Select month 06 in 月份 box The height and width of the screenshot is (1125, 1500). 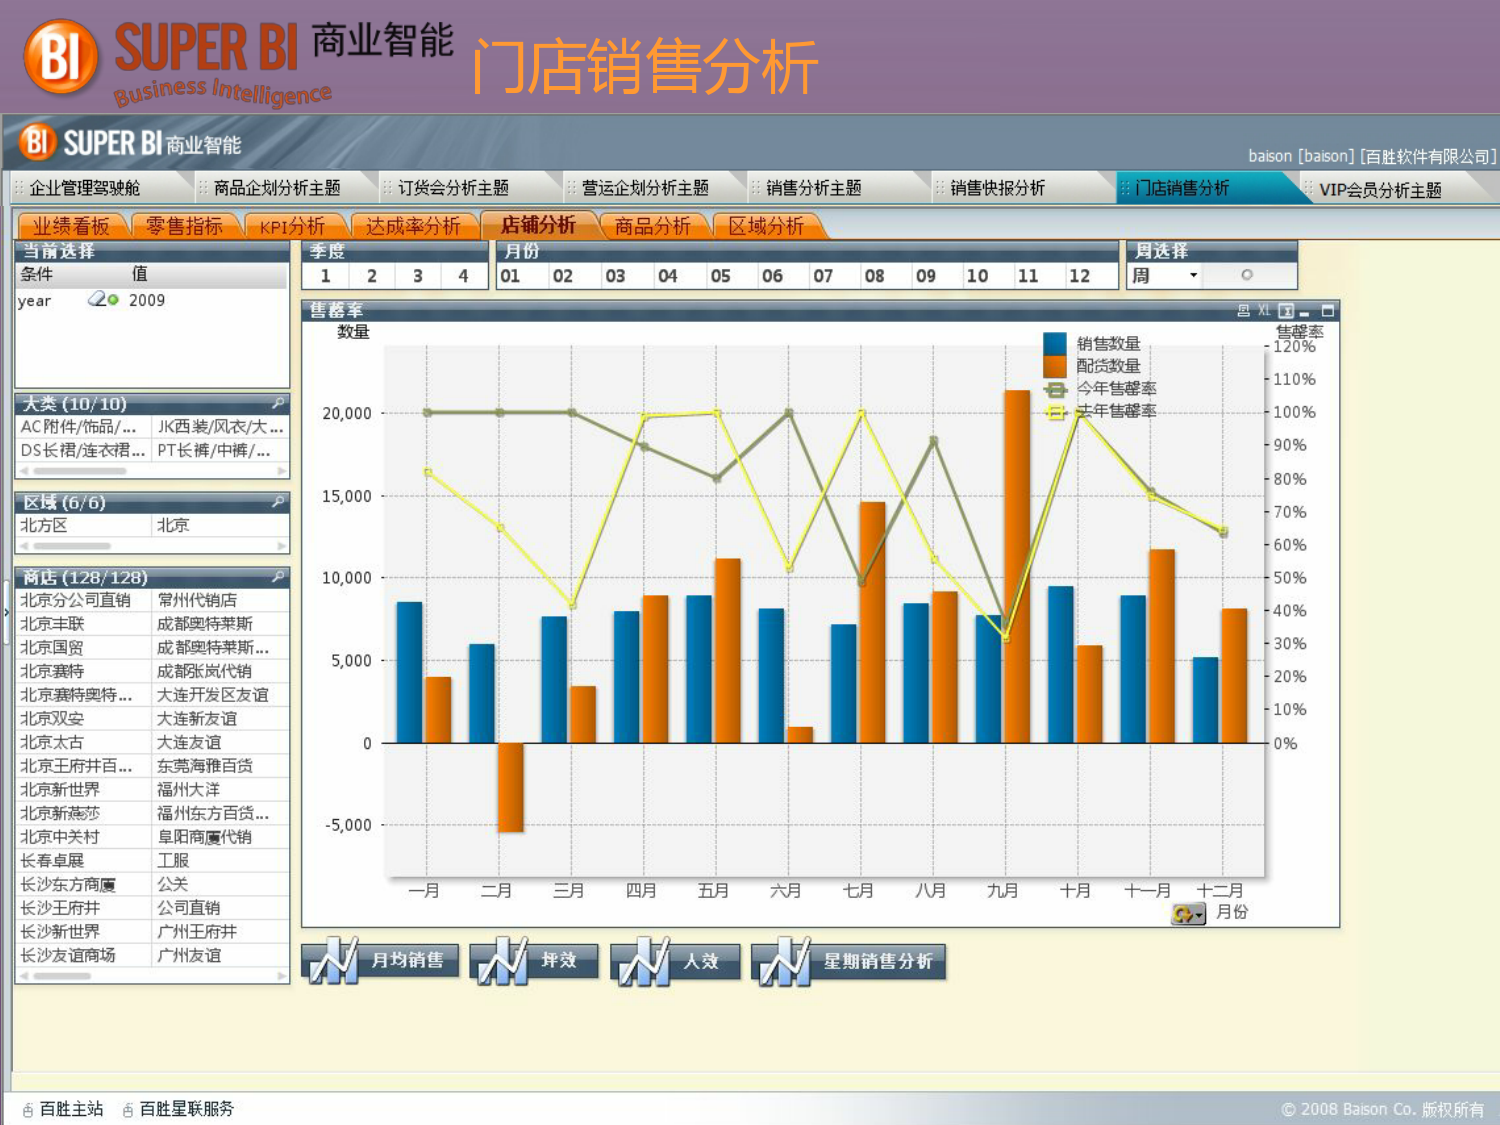[x=772, y=276]
